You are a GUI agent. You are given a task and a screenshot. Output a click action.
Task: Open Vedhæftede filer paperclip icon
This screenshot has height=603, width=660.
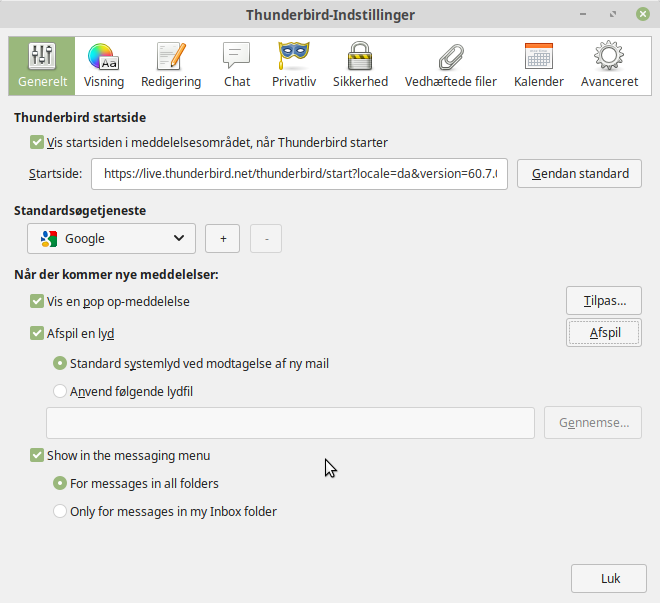[451, 57]
